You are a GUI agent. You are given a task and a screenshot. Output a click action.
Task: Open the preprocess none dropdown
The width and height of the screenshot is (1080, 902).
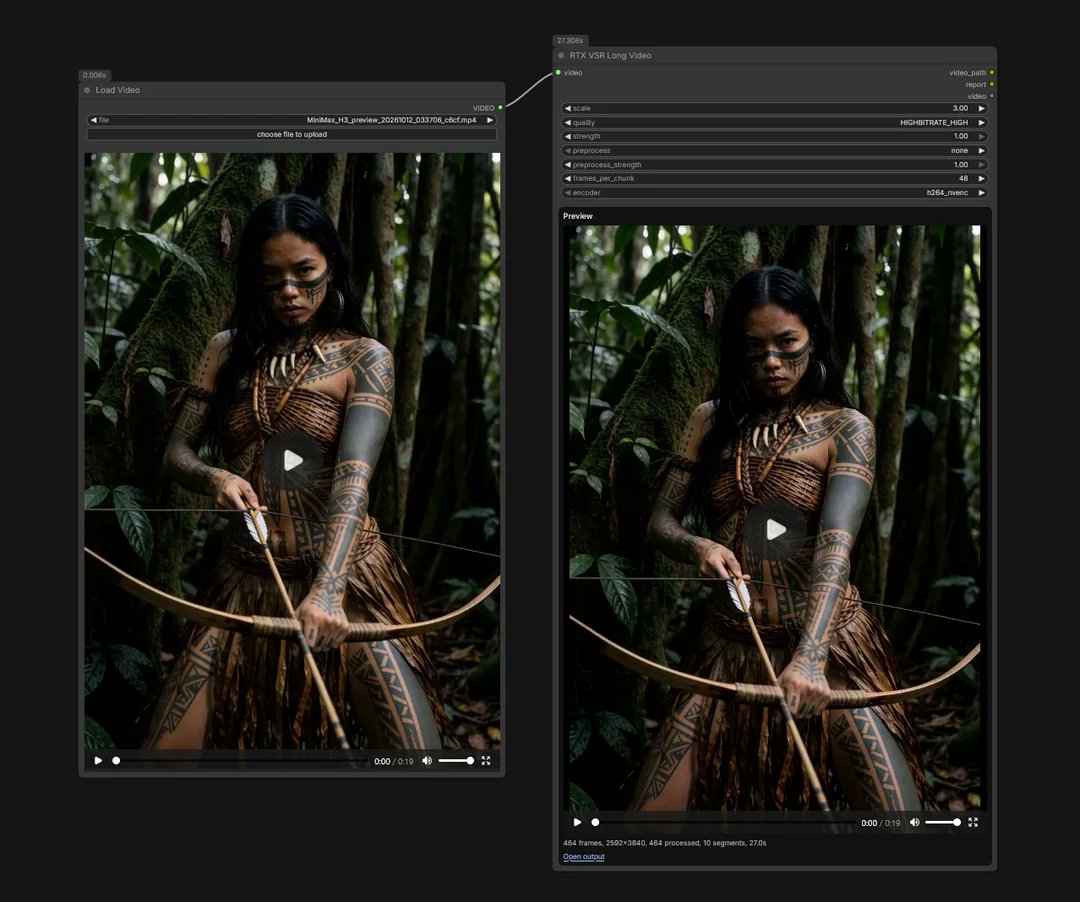point(959,151)
